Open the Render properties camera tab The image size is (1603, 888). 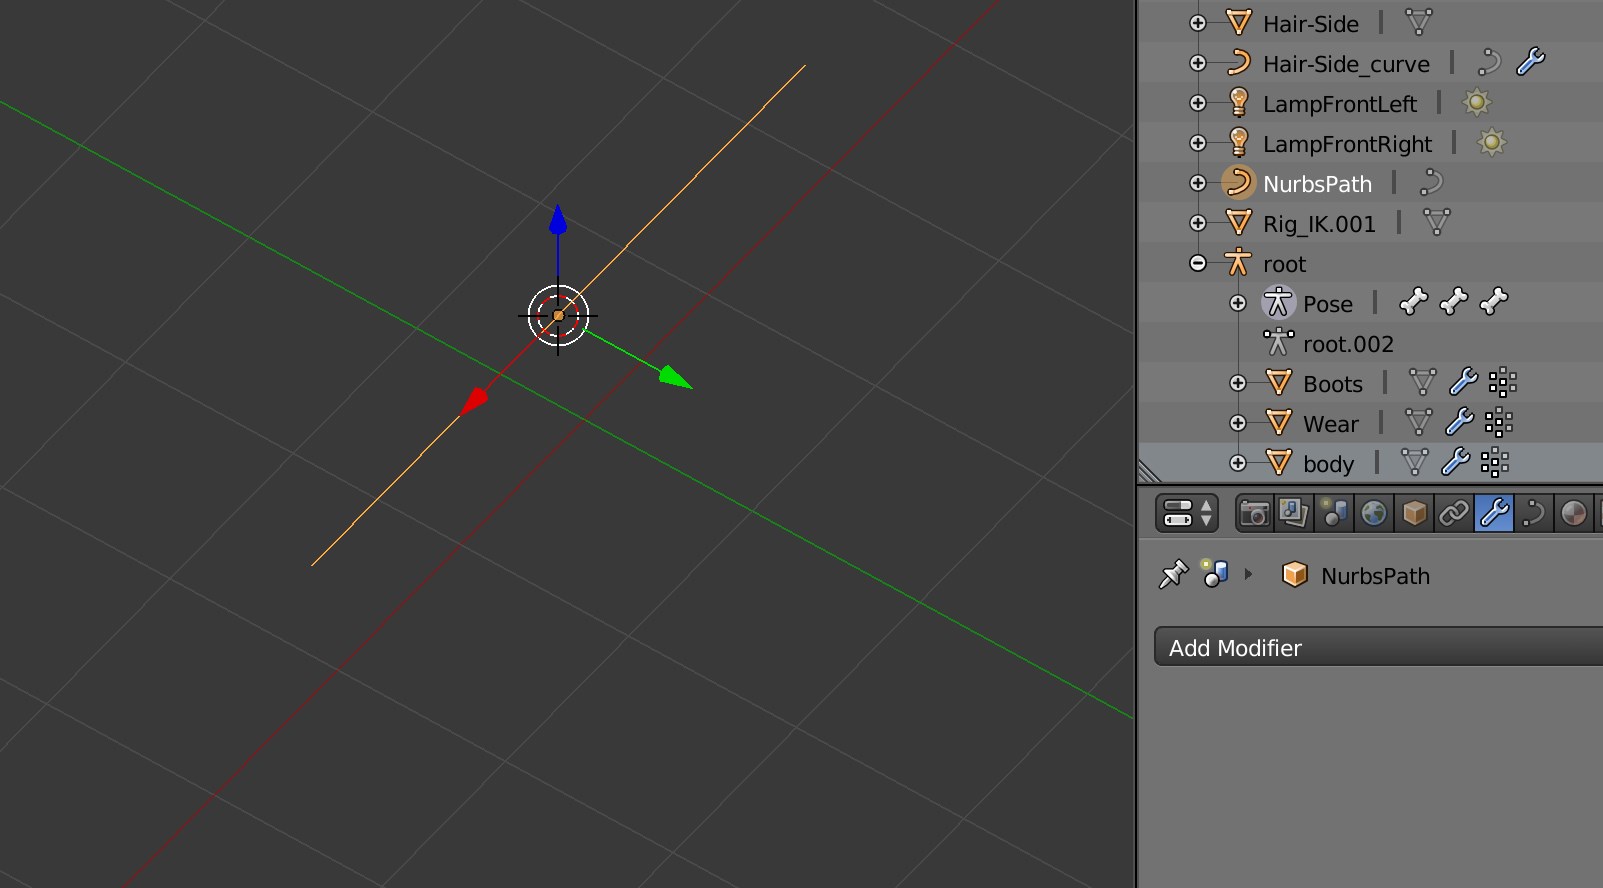1254,514
